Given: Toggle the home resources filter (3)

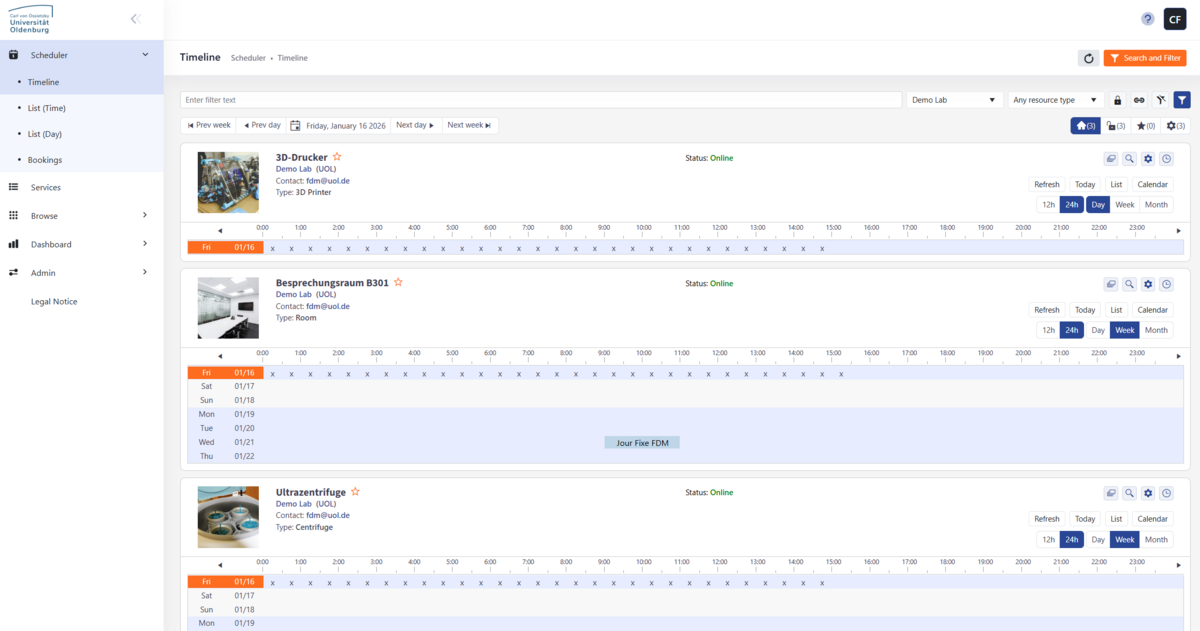Looking at the screenshot, I should click(1085, 126).
